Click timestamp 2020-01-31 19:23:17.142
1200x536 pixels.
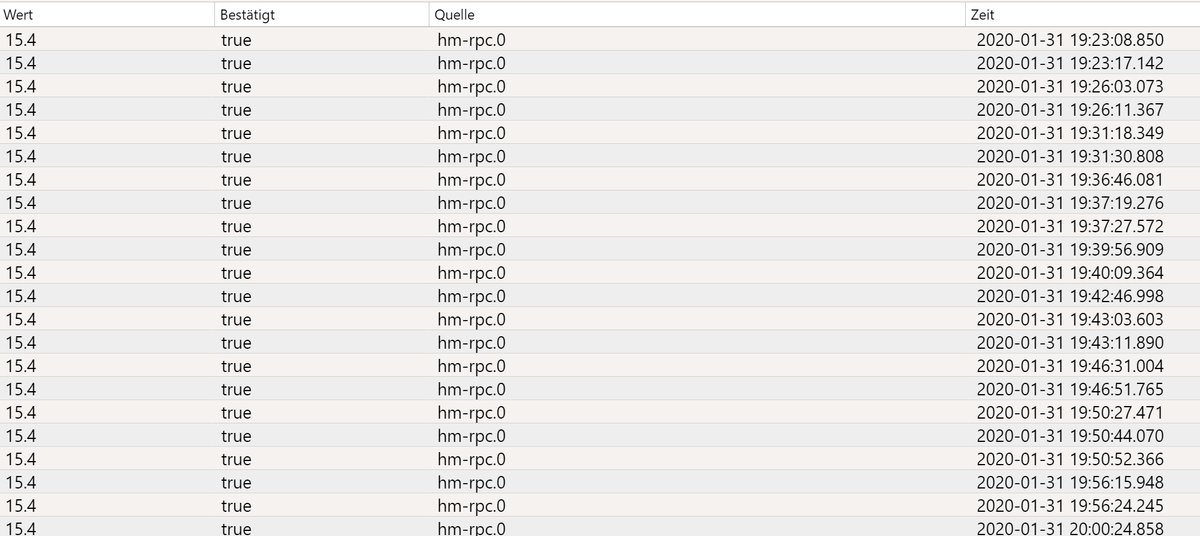click(x=1070, y=63)
